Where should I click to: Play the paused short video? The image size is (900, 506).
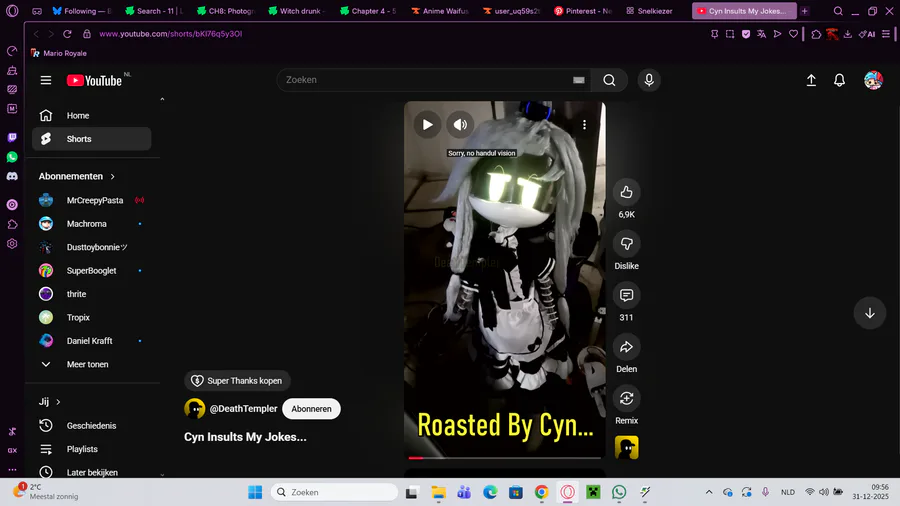point(428,124)
